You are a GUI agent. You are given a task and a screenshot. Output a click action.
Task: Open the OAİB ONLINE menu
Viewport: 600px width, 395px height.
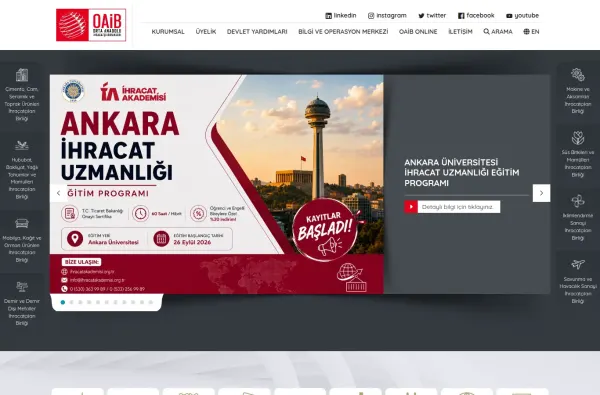[x=418, y=32]
